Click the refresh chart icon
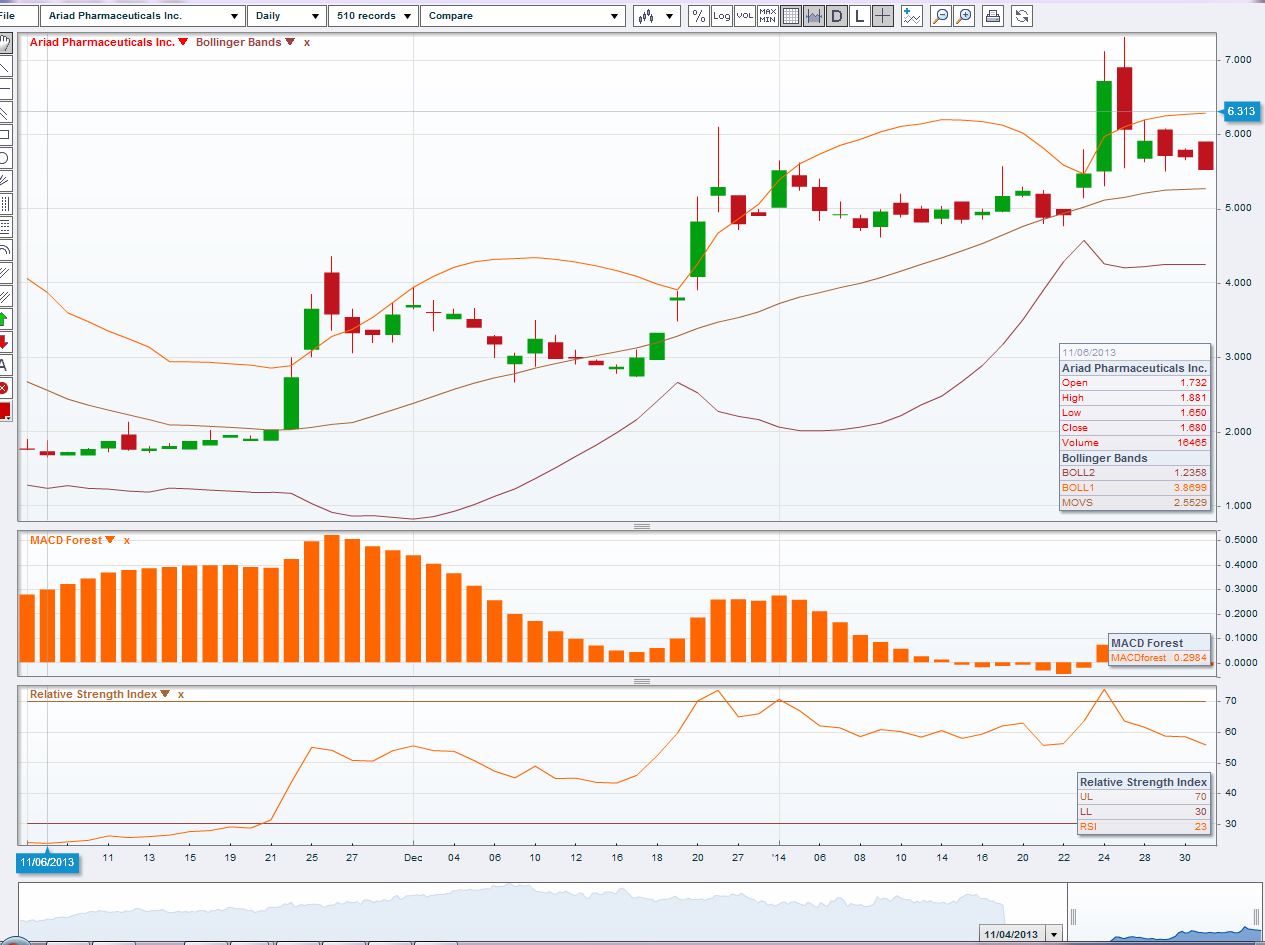 pos(1022,15)
